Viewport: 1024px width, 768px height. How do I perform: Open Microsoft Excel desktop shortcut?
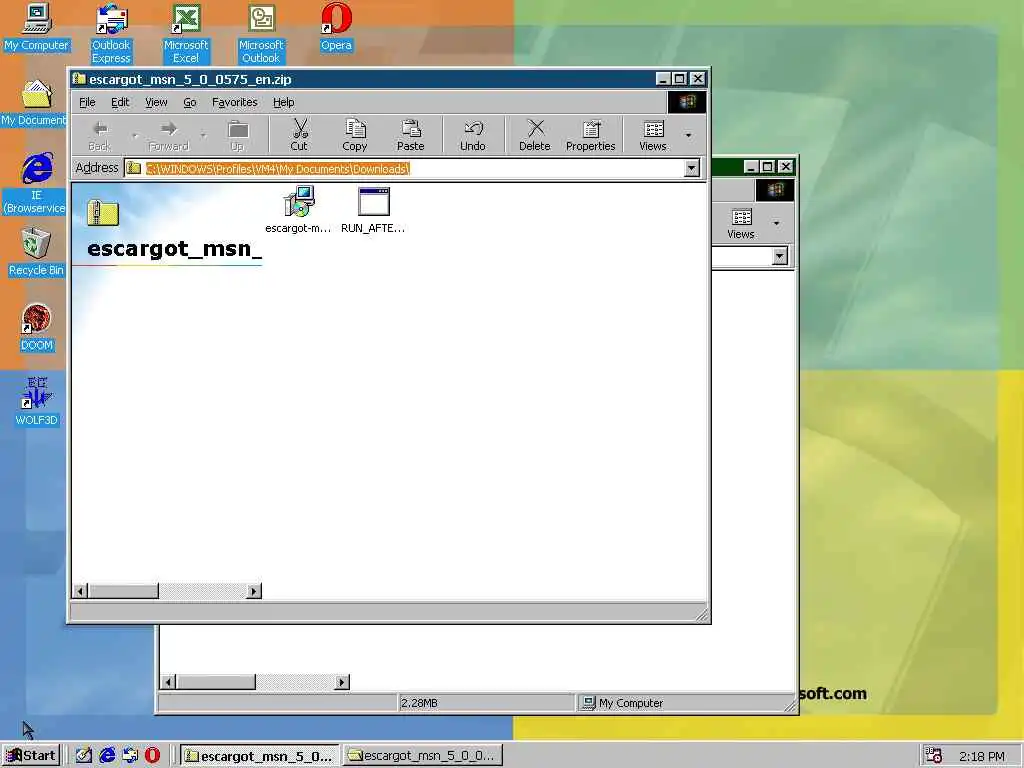186,34
